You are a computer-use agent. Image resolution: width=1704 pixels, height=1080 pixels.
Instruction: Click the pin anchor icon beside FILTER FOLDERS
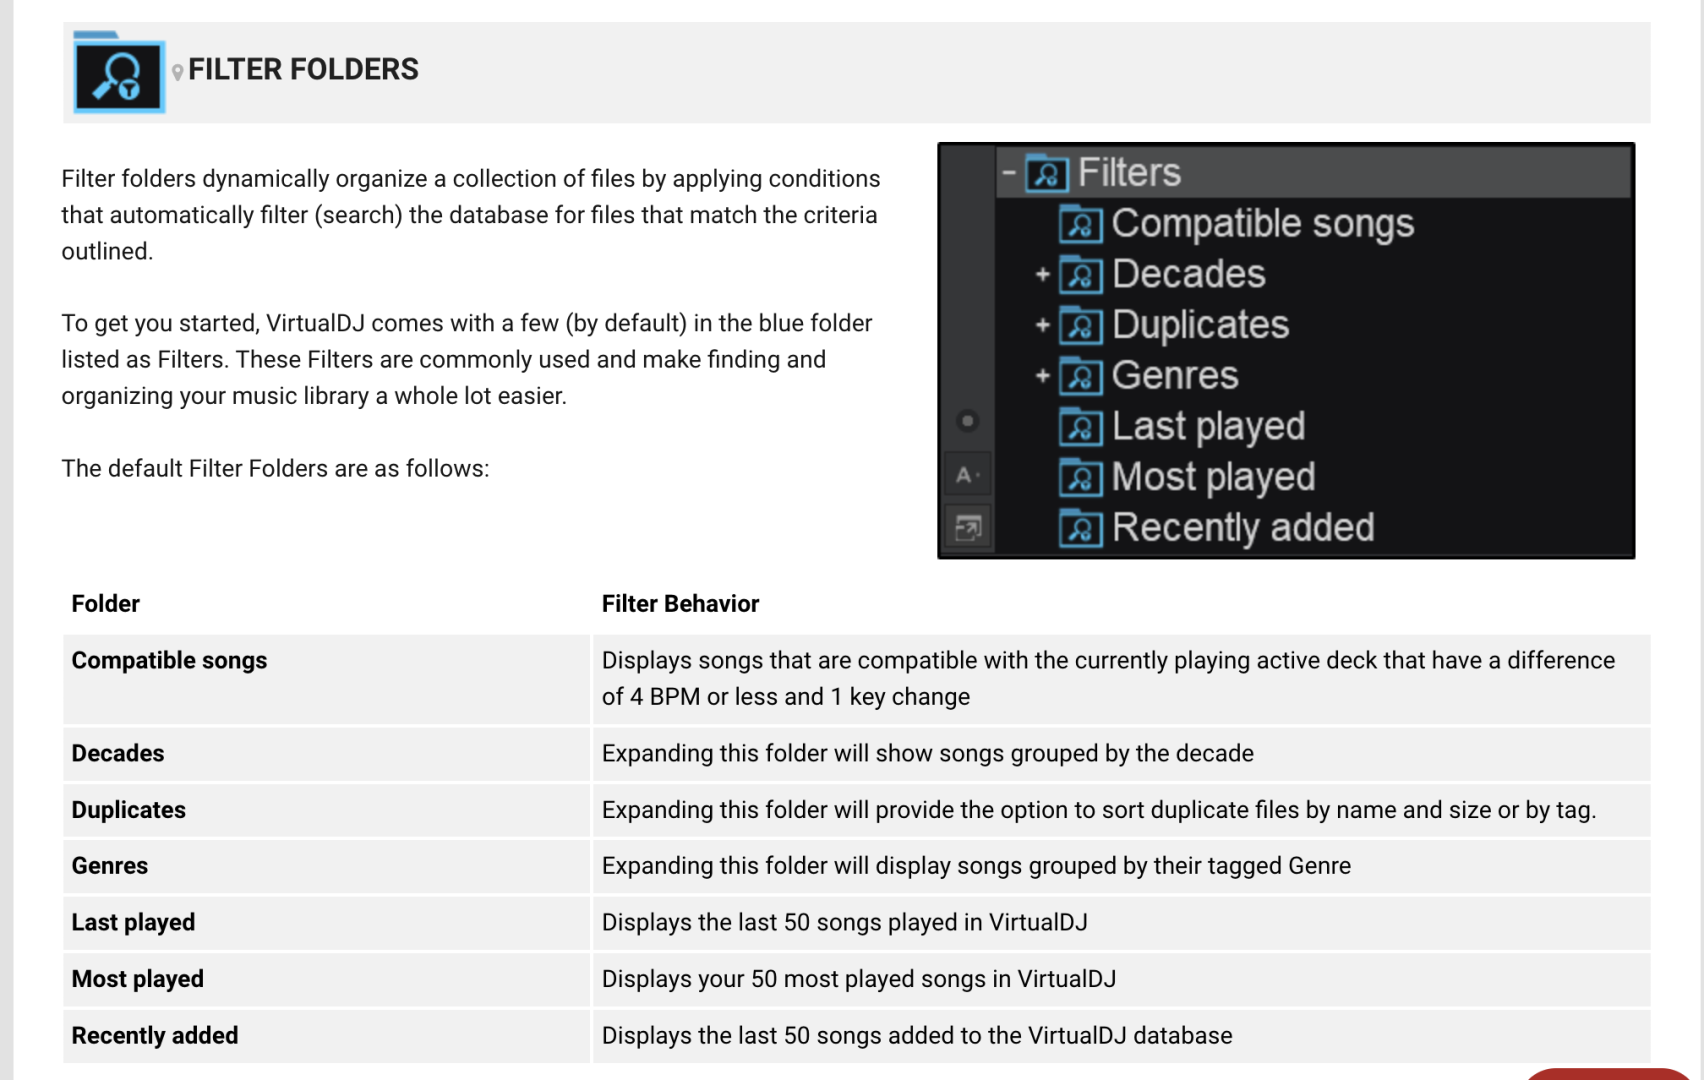[177, 72]
